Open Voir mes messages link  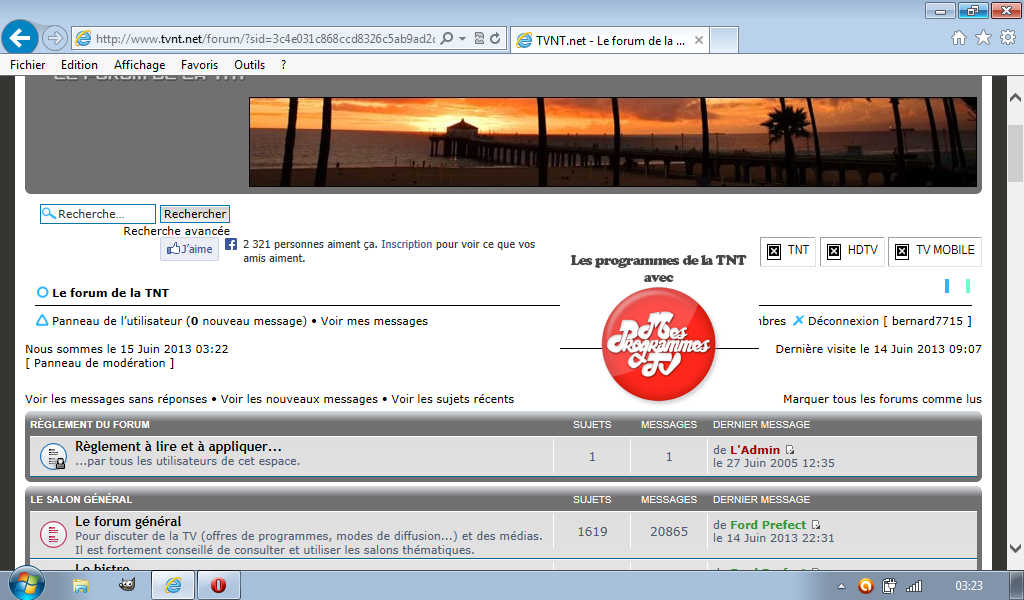374,321
